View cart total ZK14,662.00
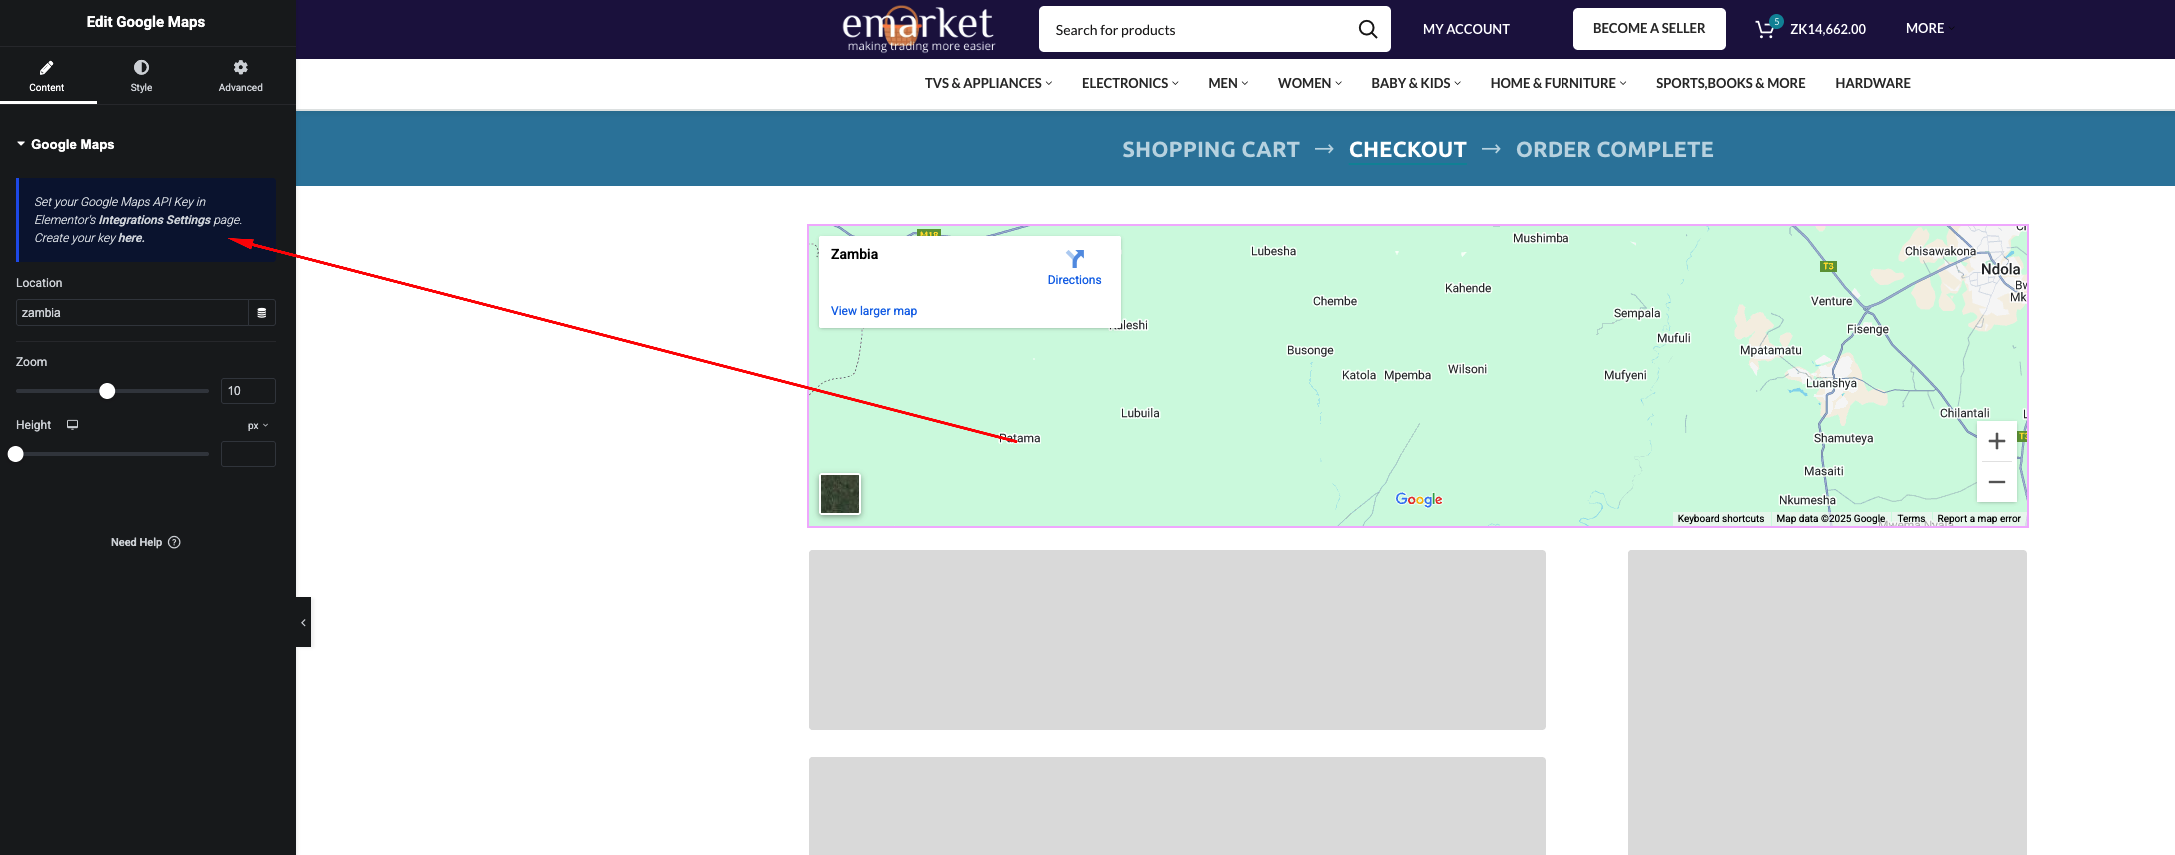Screen dimensions: 2175x855 click(x=1828, y=29)
